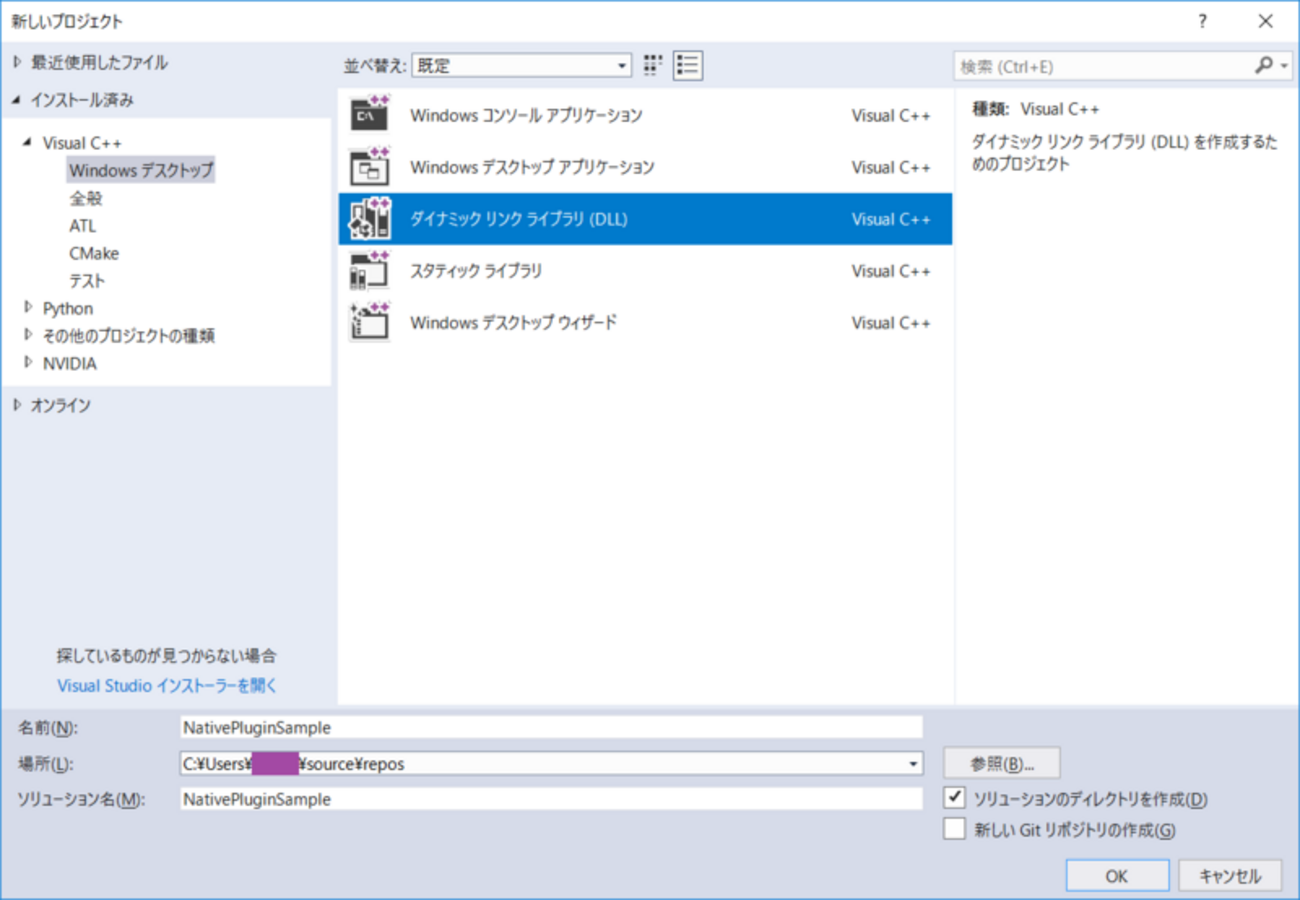The width and height of the screenshot is (1300, 900).
Task: Confirm with the OK button
Action: pyautogui.click(x=1117, y=876)
